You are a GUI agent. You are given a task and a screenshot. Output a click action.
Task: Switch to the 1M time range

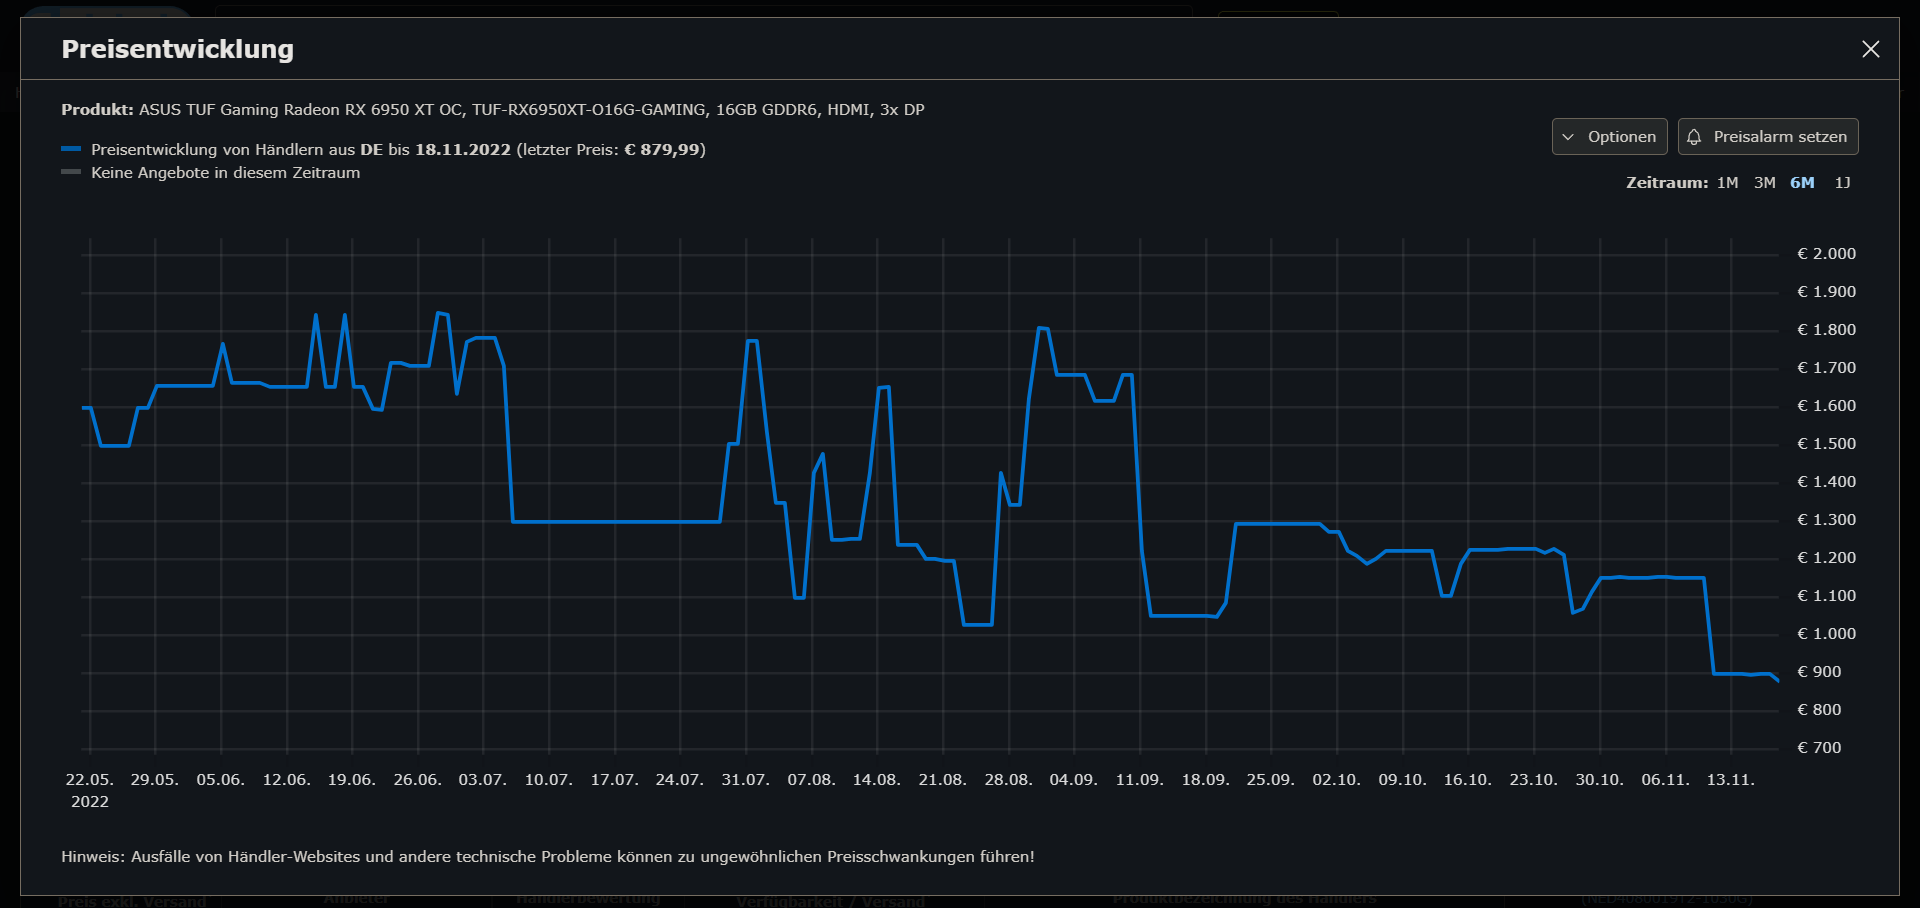click(1725, 182)
